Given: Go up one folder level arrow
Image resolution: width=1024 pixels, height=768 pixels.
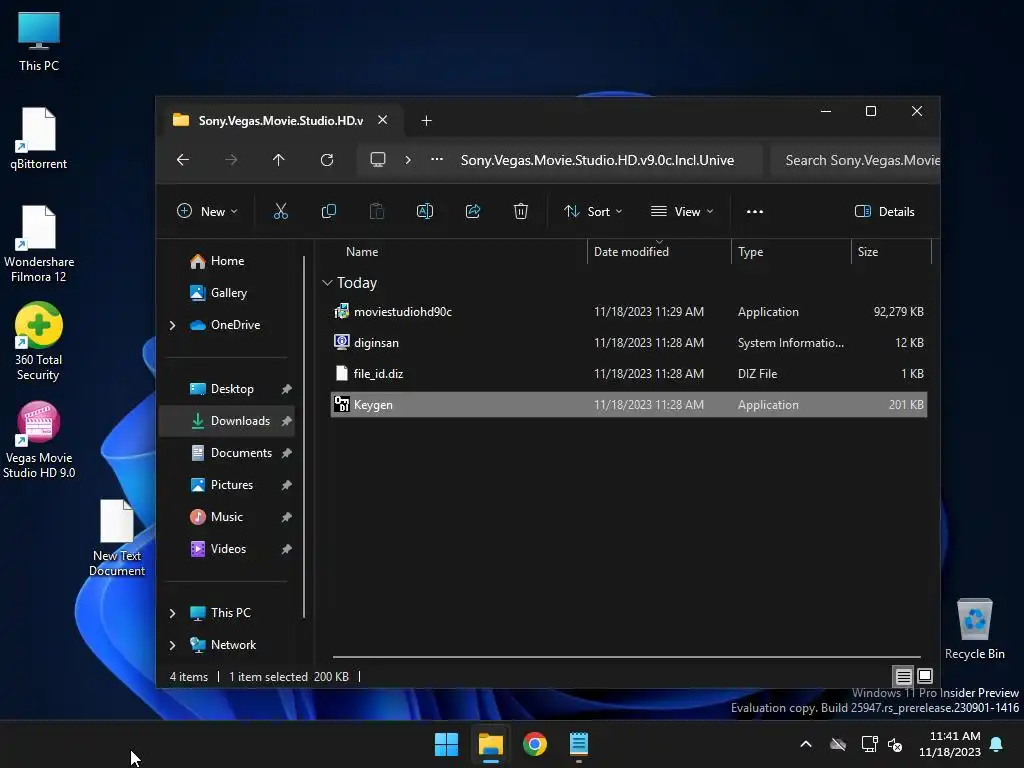Looking at the screenshot, I should point(279,160).
